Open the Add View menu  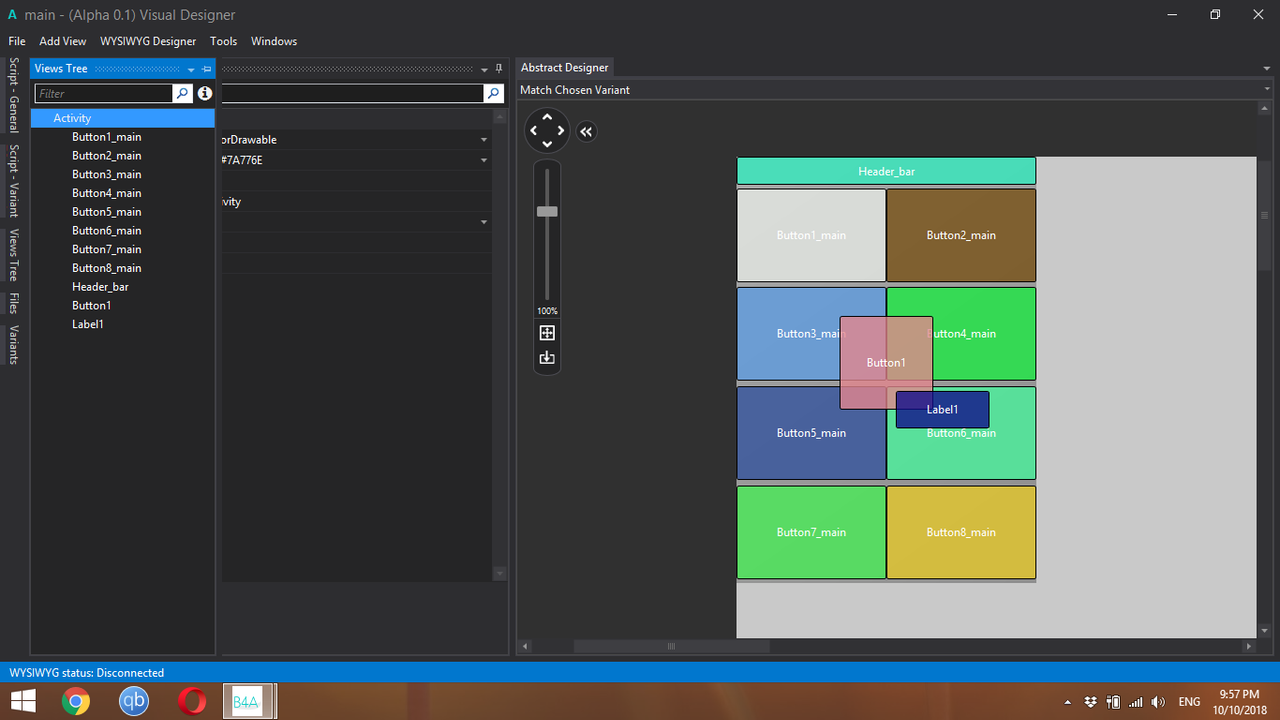63,41
